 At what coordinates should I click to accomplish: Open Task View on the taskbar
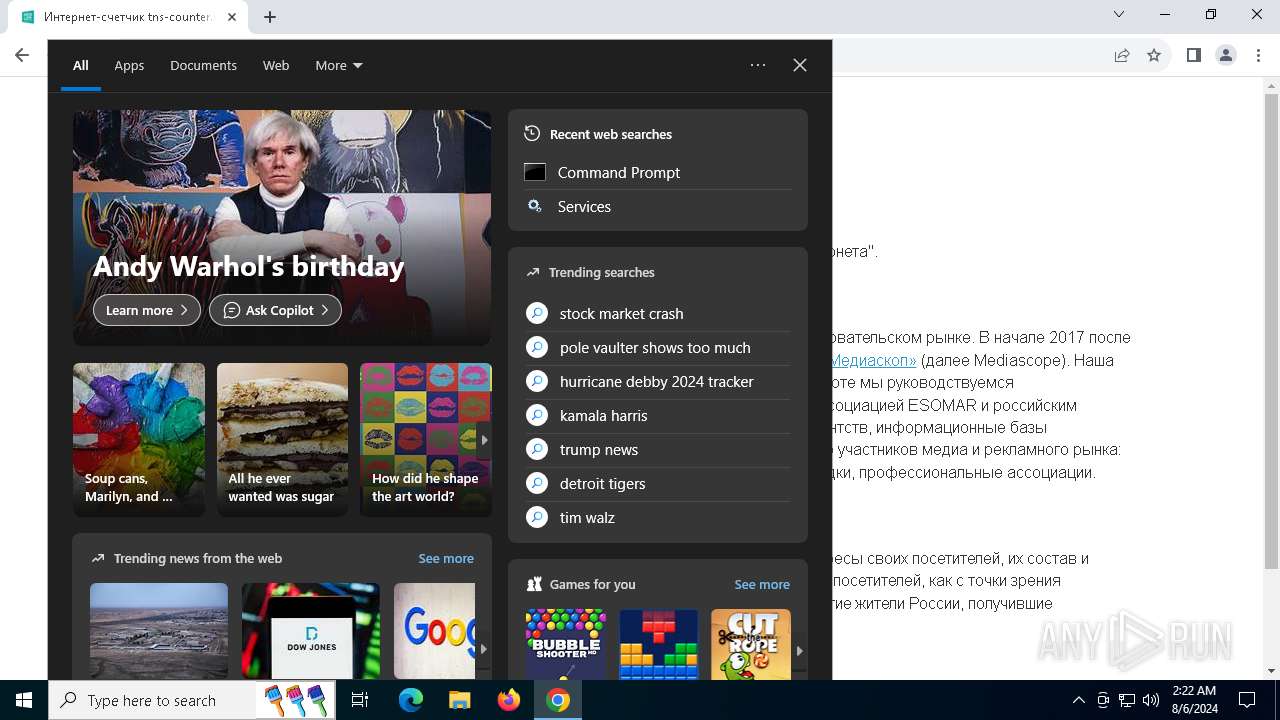pyautogui.click(x=360, y=700)
